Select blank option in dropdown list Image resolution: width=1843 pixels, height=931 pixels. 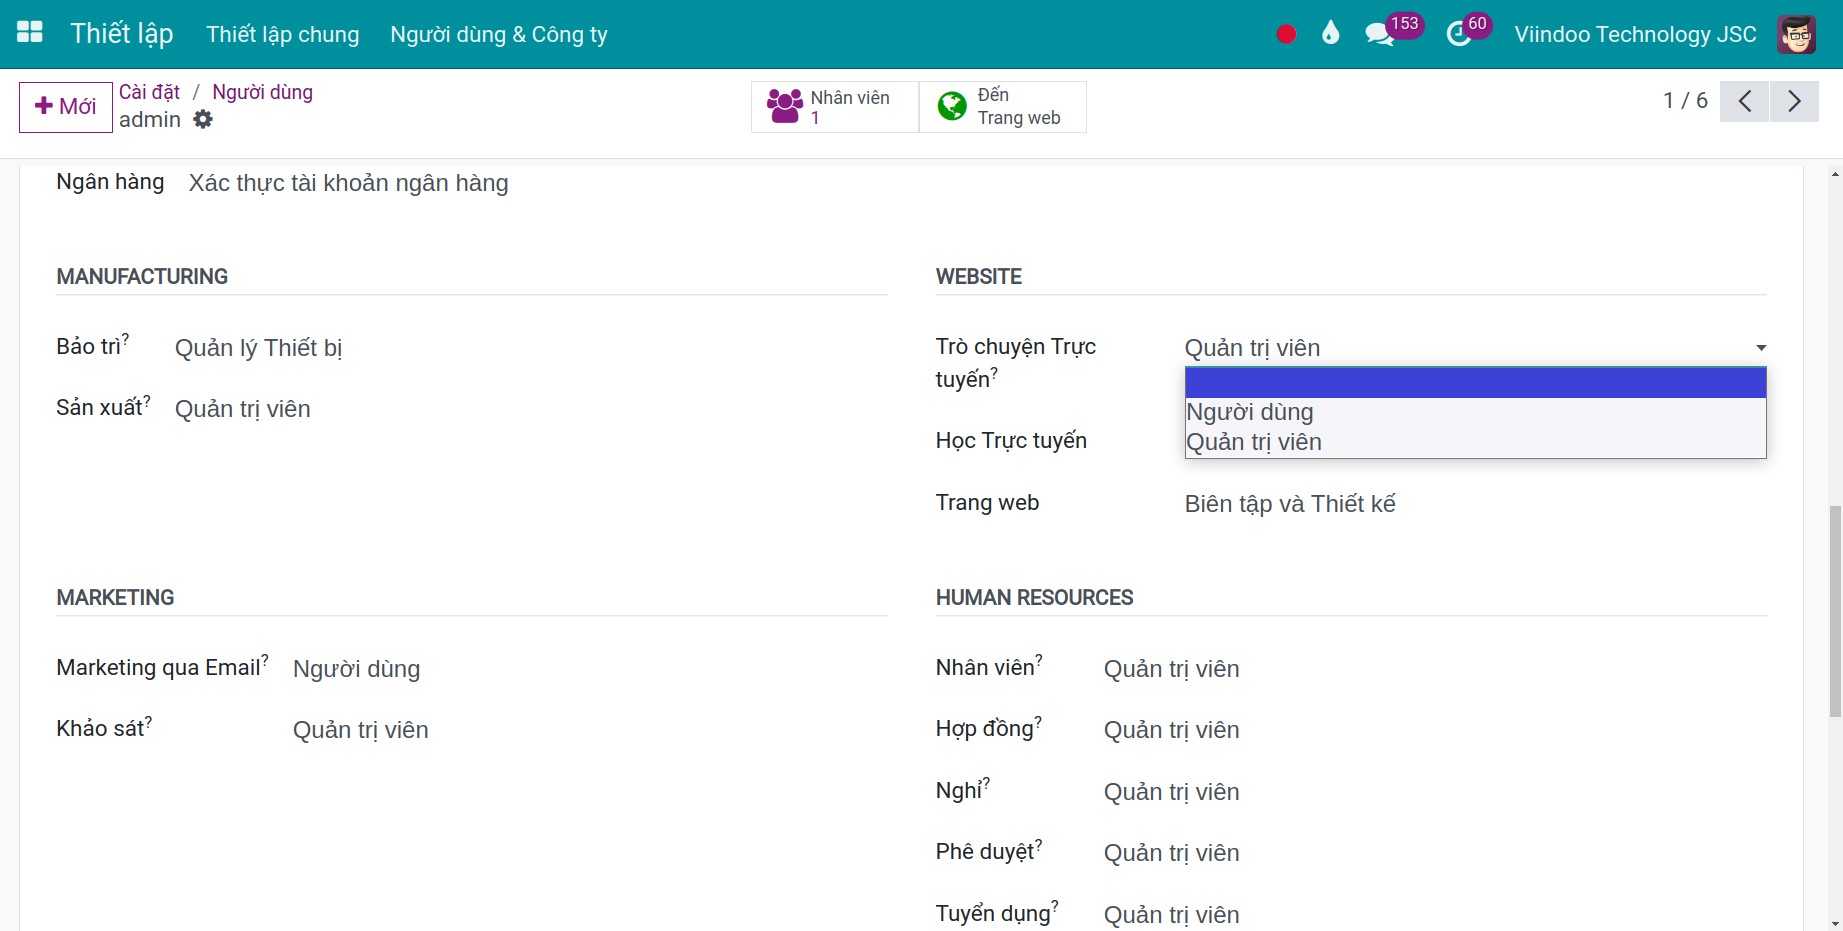(1475, 383)
